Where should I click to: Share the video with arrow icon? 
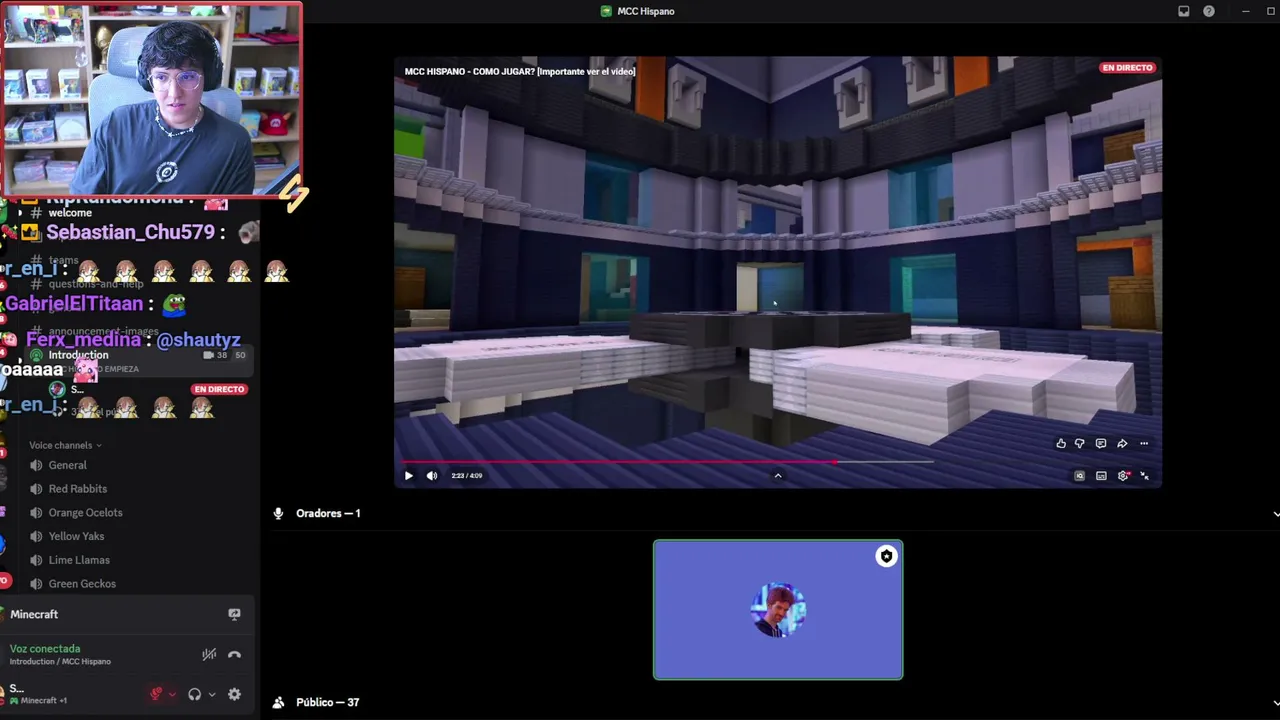(1122, 444)
